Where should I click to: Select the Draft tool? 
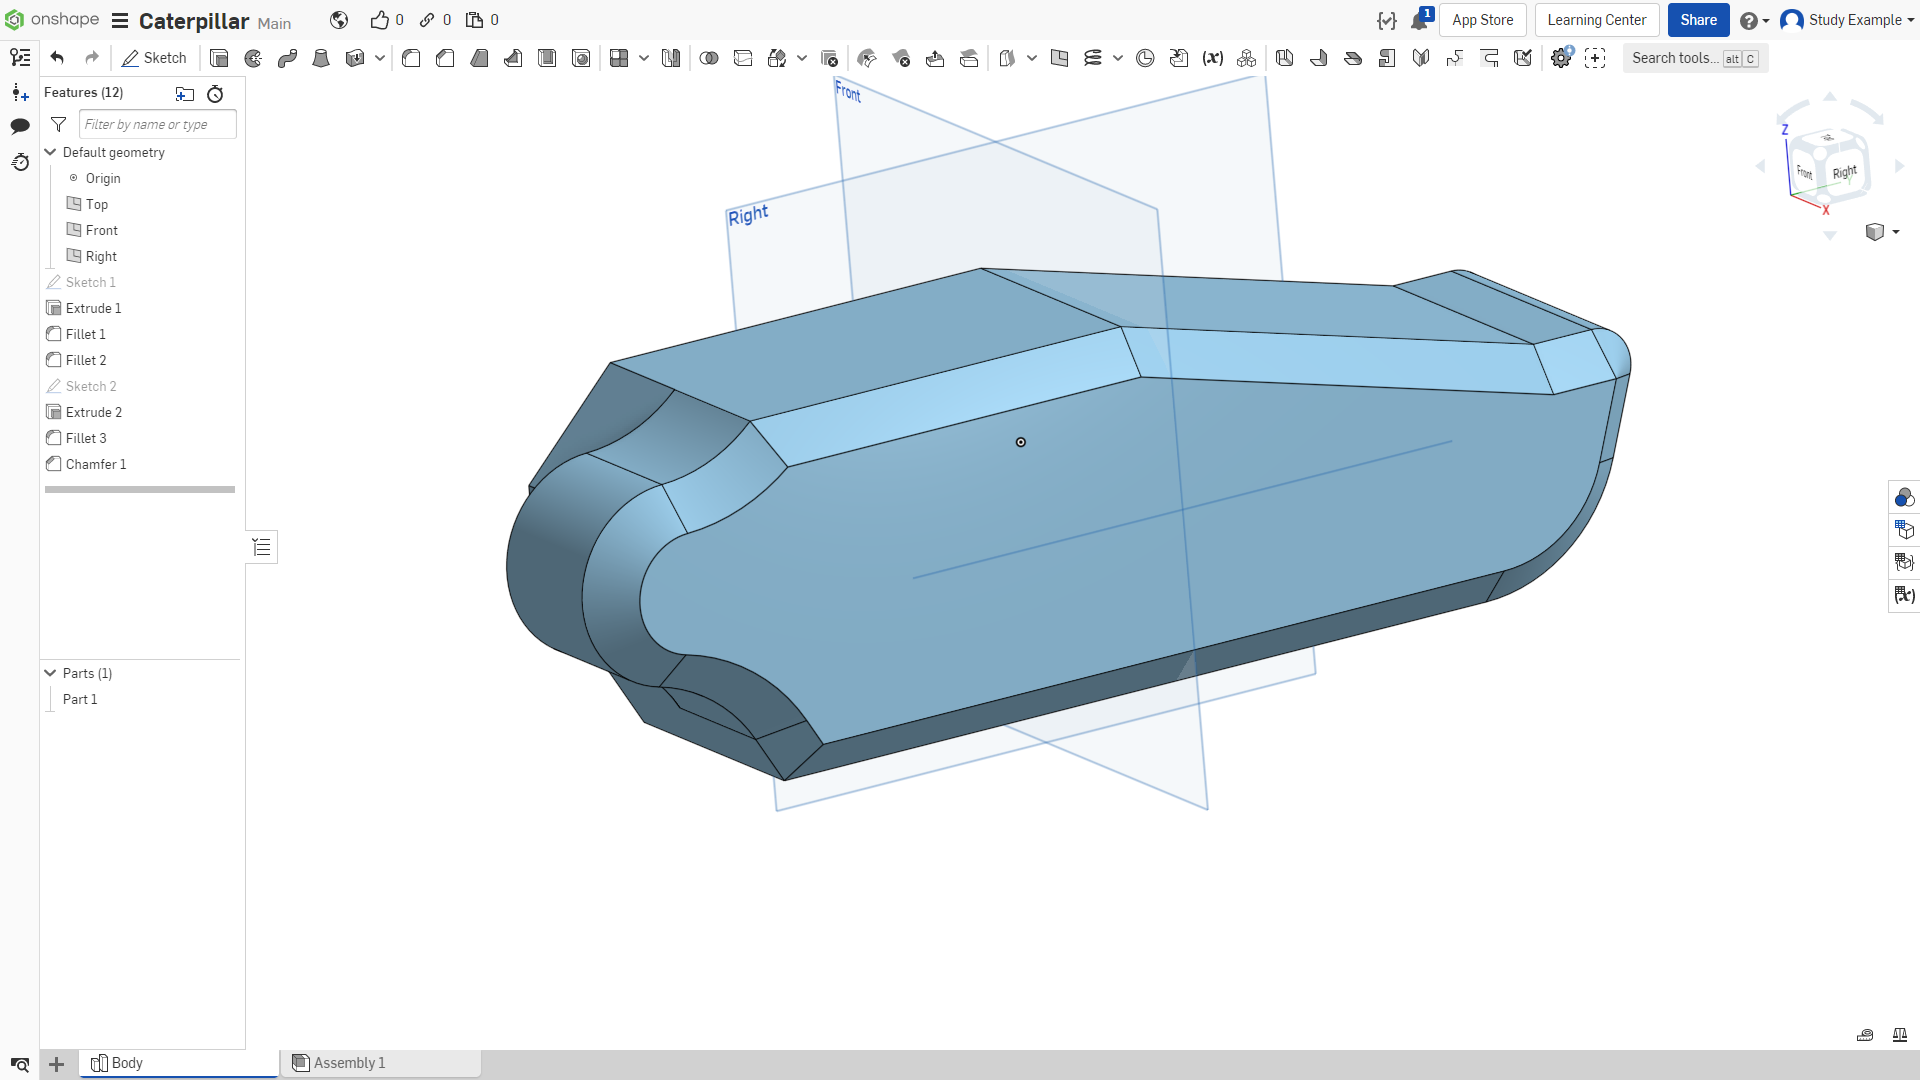pos(479,58)
